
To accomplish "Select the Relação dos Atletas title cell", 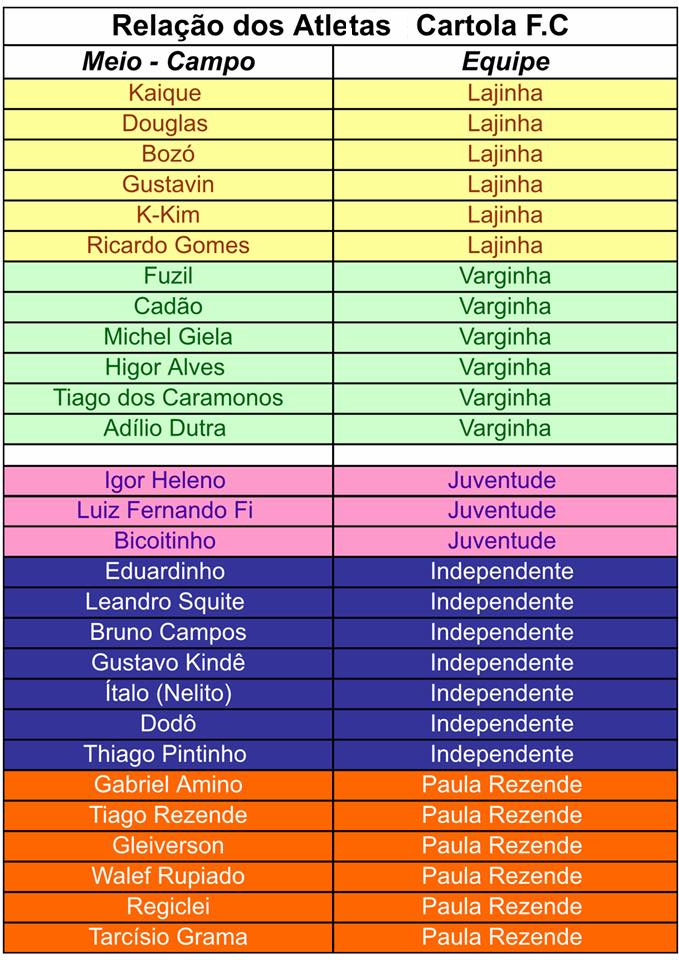I will point(340,26).
